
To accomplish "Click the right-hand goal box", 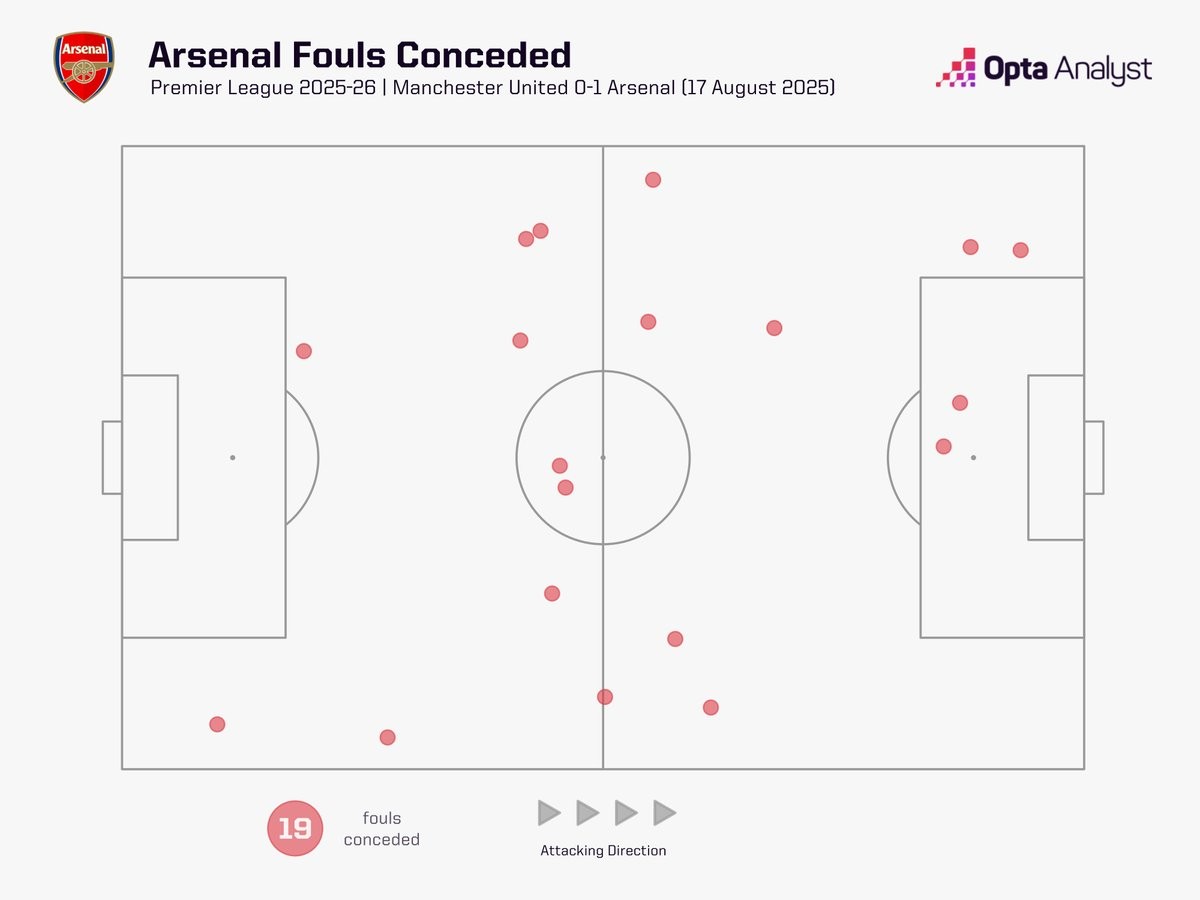I will (x=1056, y=457).
